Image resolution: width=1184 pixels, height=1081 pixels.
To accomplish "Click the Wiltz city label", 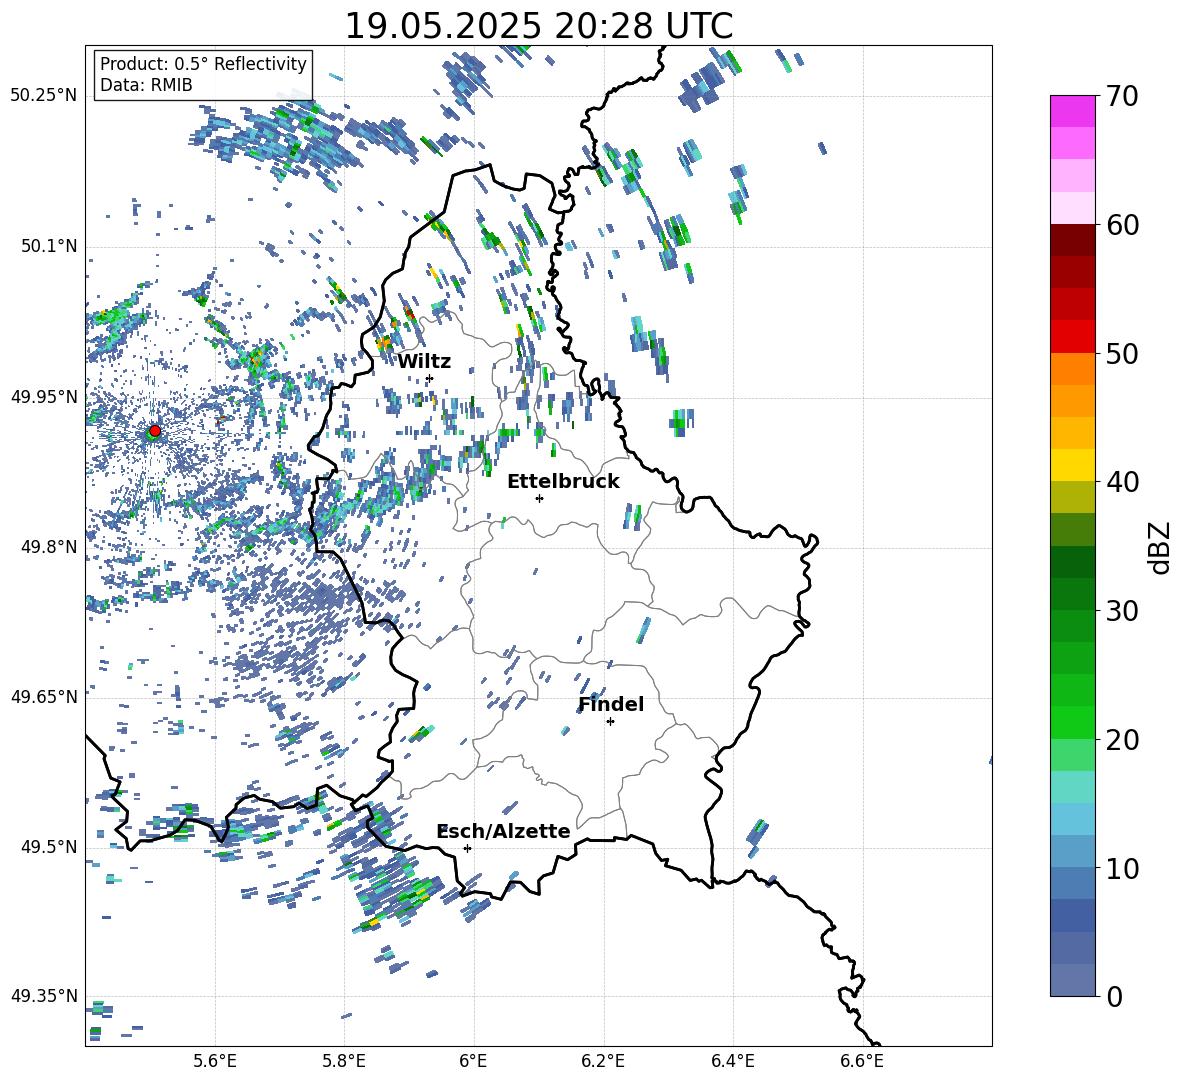I will (424, 362).
